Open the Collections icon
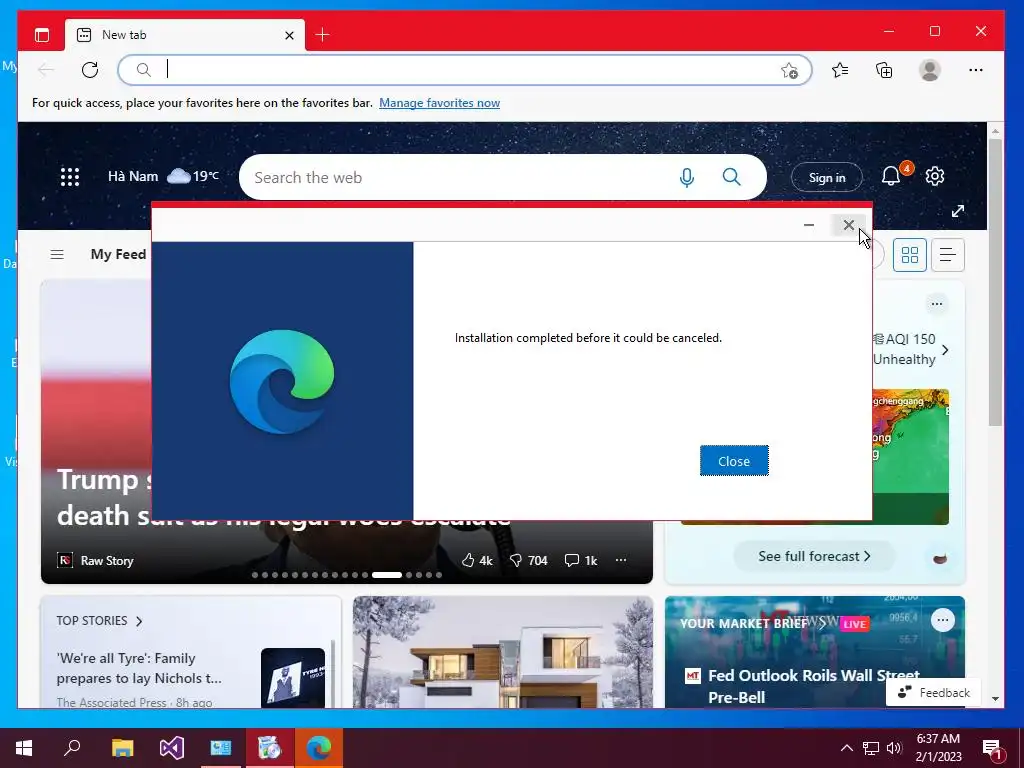 pos(884,70)
